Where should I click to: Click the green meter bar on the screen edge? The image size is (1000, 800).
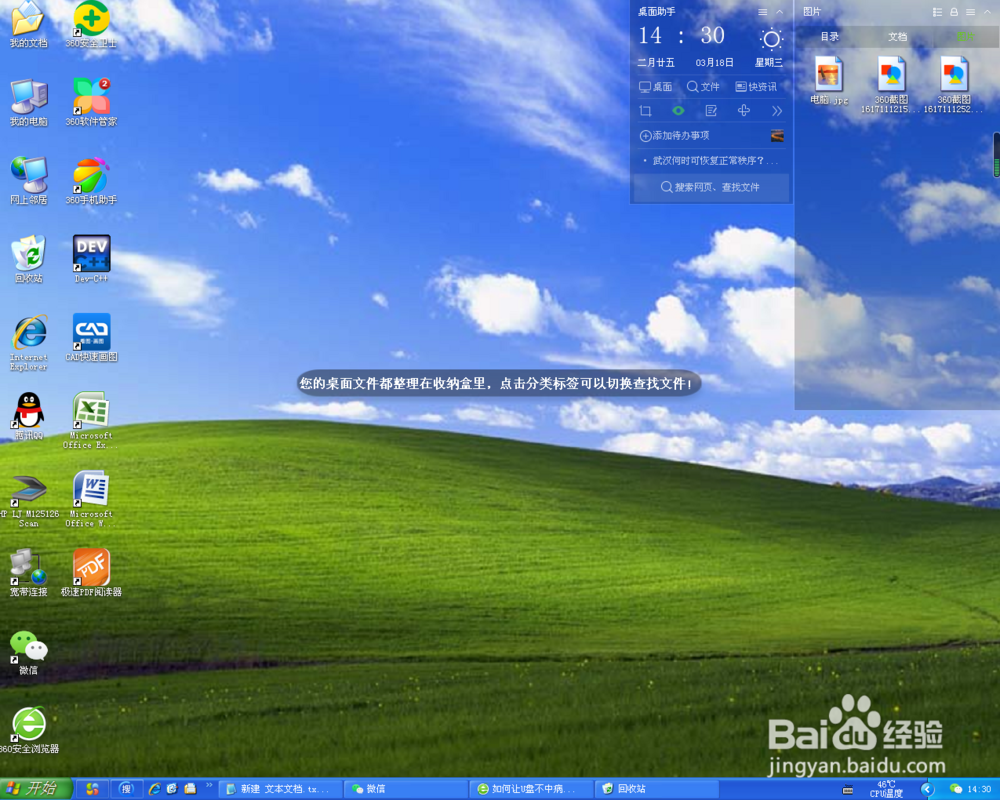tap(996, 155)
